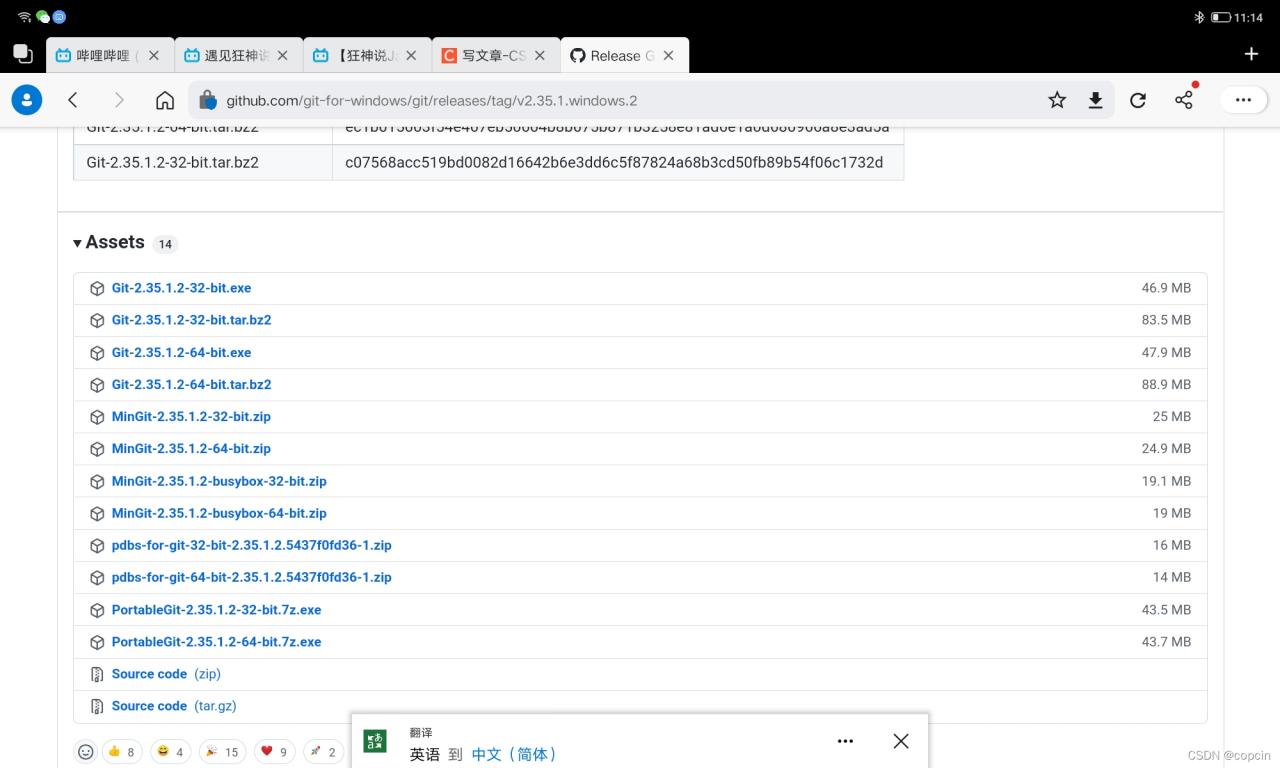Open the browser home page

point(165,100)
